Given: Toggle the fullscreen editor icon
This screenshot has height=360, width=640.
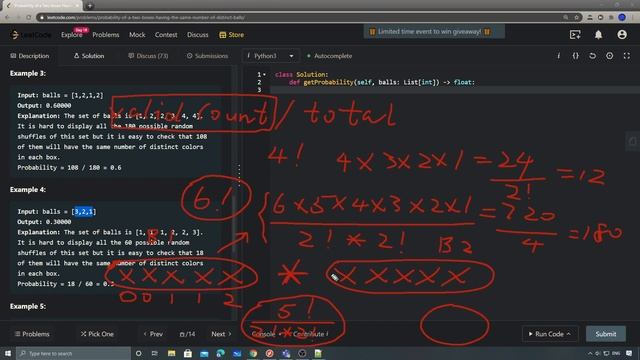Looking at the screenshot, I should point(627,56).
